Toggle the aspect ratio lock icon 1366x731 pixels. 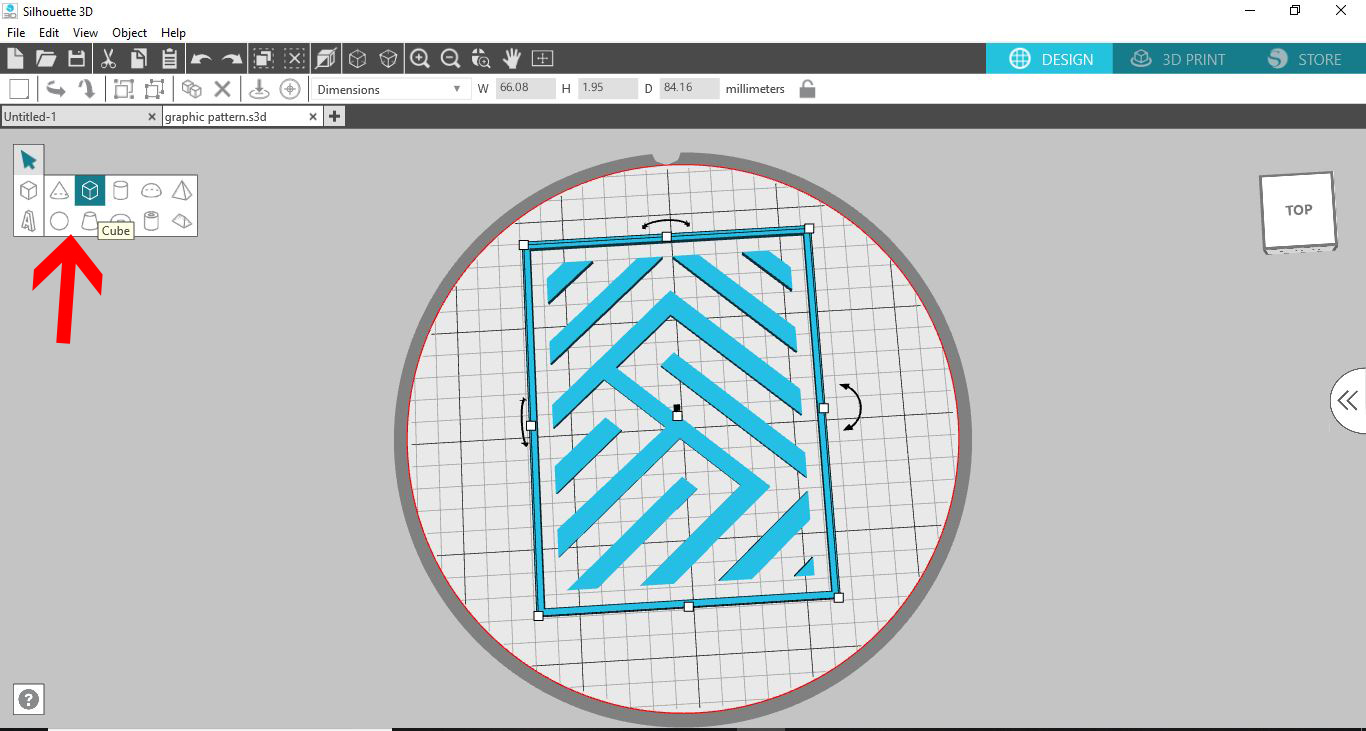point(807,89)
